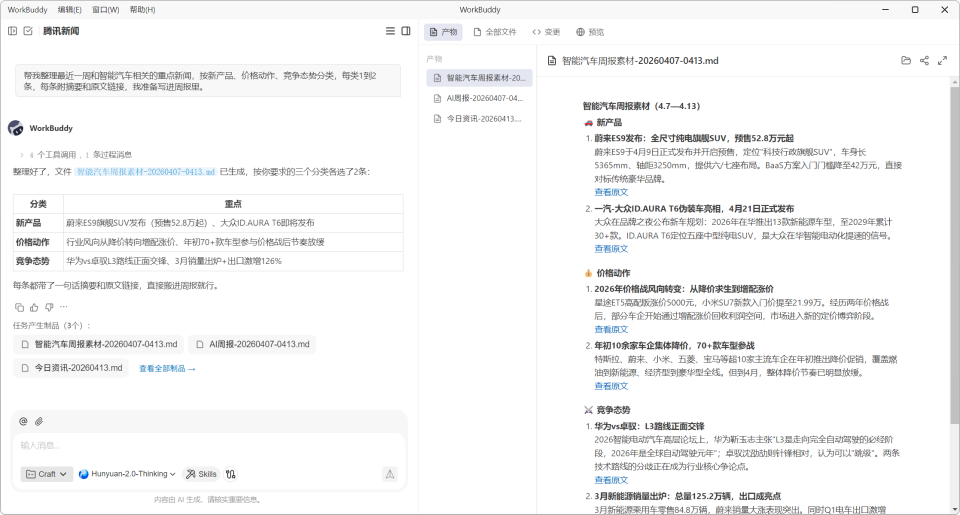The image size is (960, 515).
Task: Click the globe icon on 预览 tab
Action: click(580, 32)
